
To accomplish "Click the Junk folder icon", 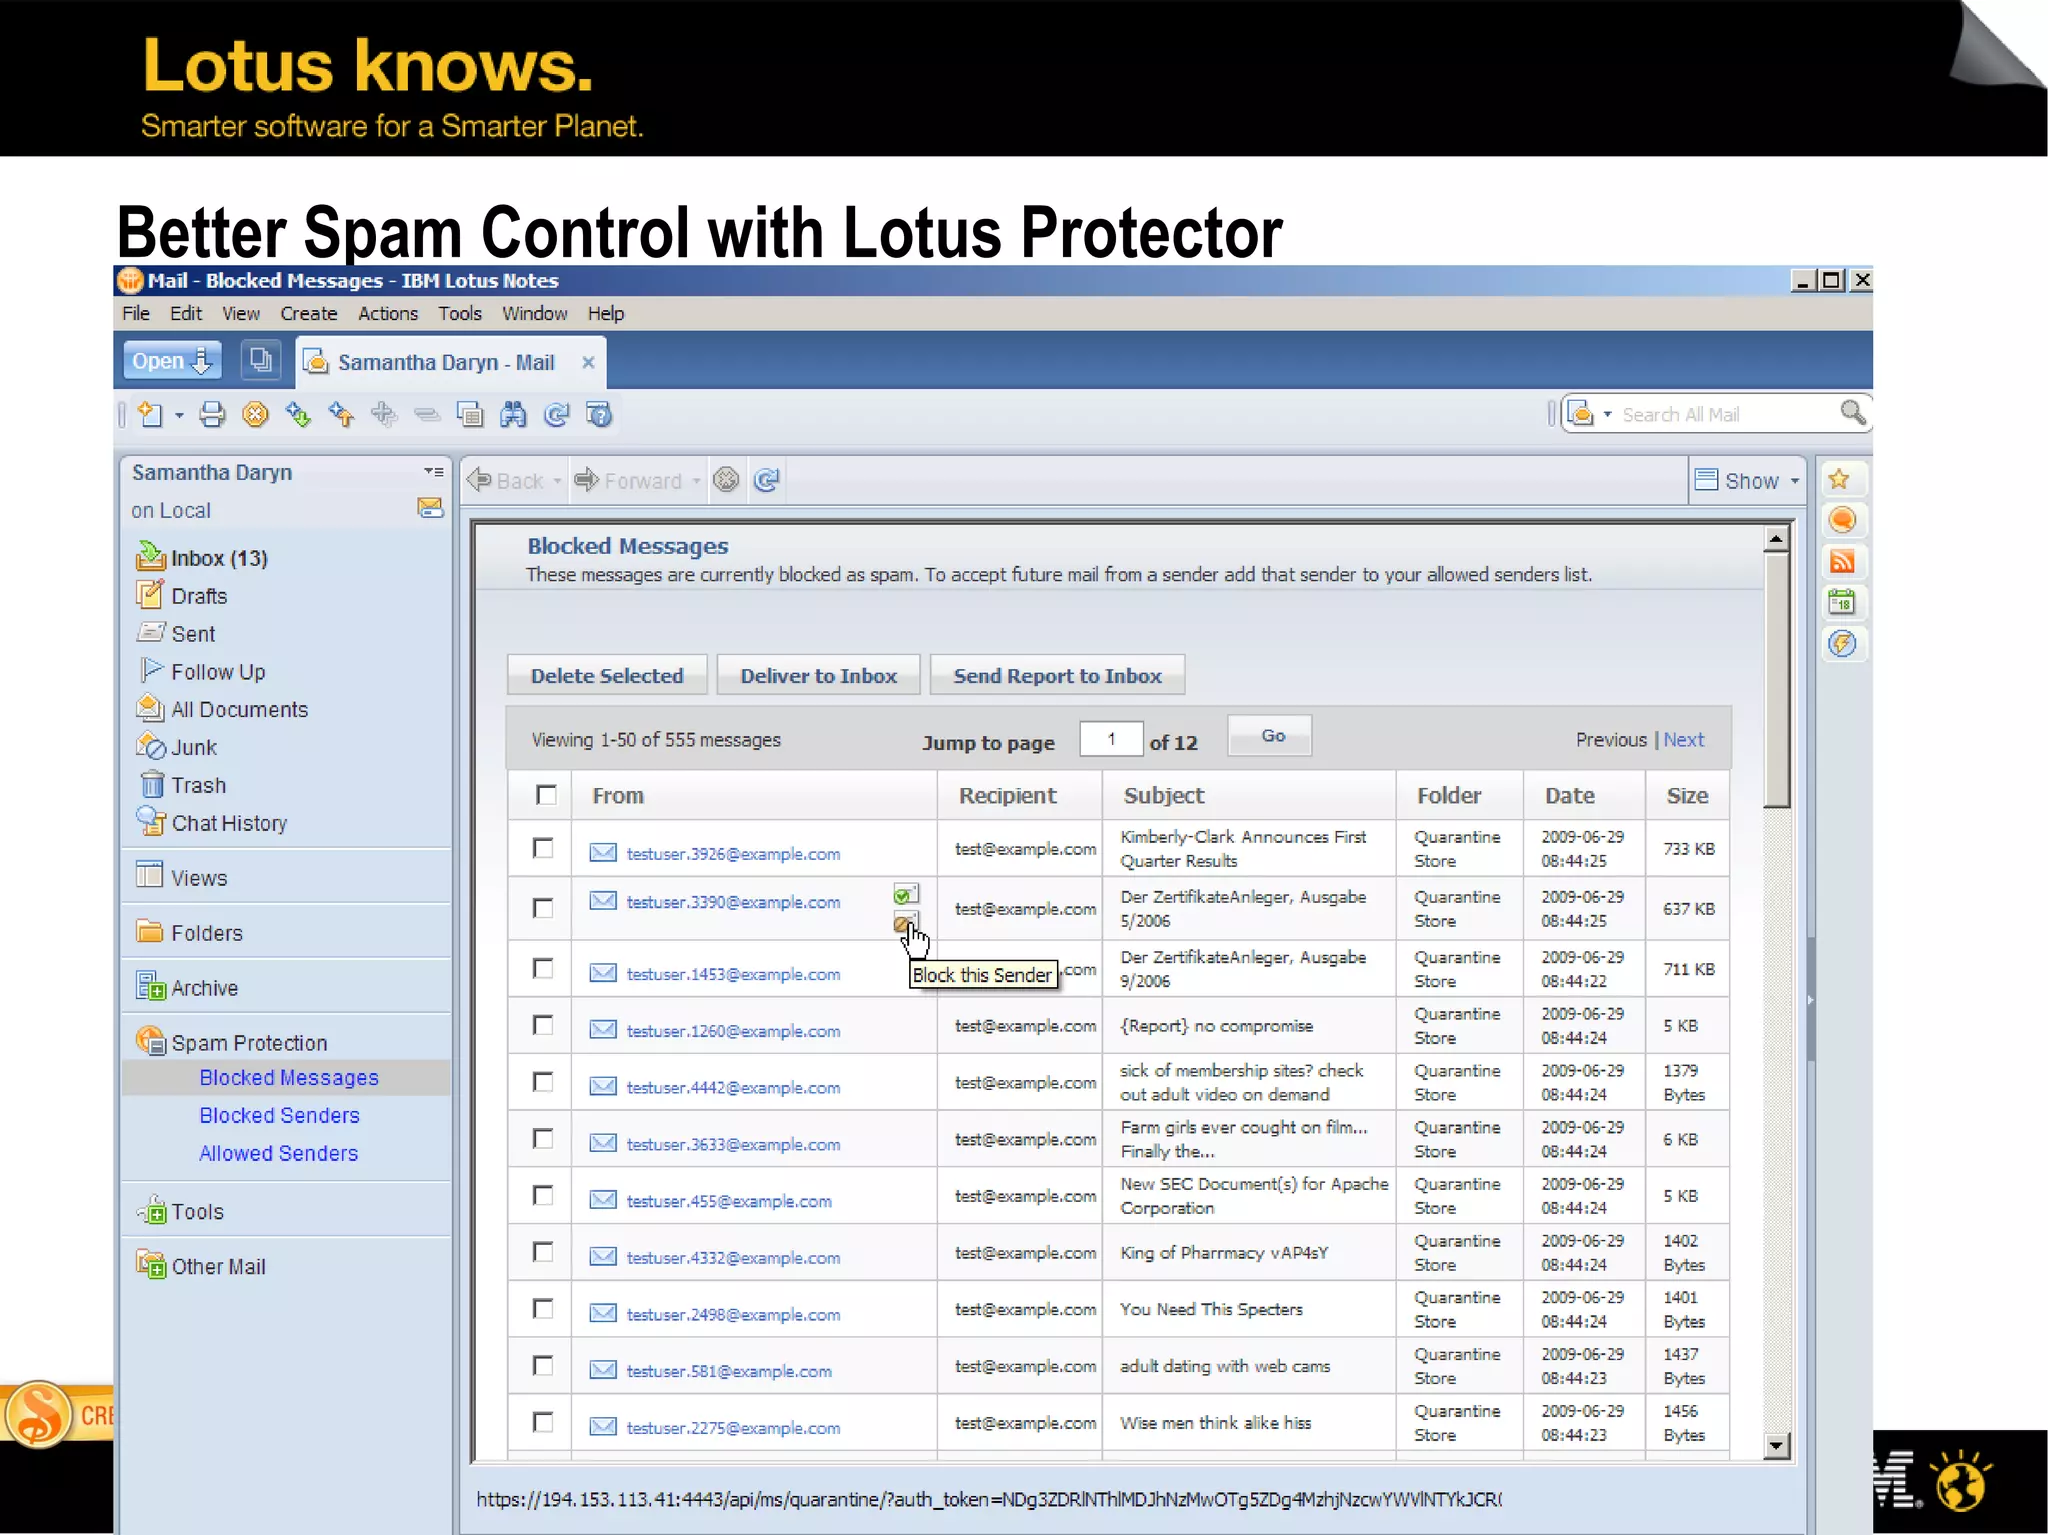I will pyautogui.click(x=150, y=746).
